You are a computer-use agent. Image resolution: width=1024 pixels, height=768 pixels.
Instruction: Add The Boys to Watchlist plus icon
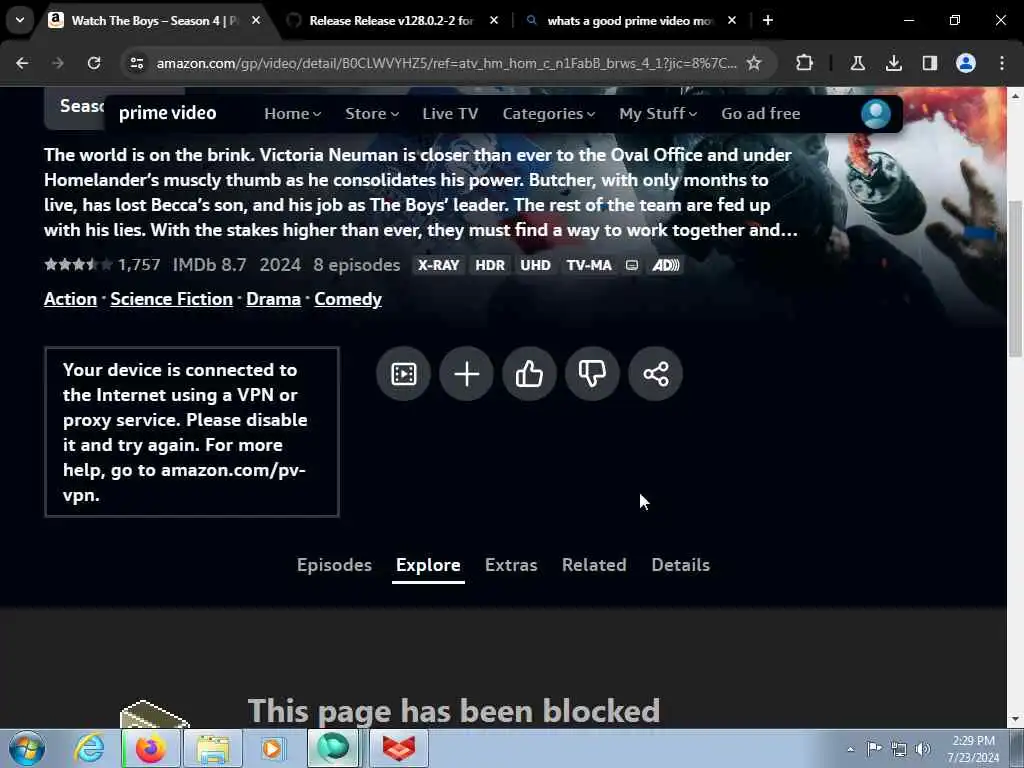coord(466,374)
